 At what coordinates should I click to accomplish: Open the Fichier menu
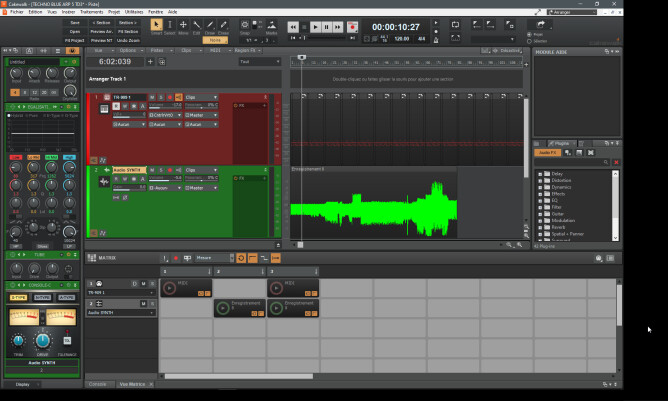pos(17,12)
